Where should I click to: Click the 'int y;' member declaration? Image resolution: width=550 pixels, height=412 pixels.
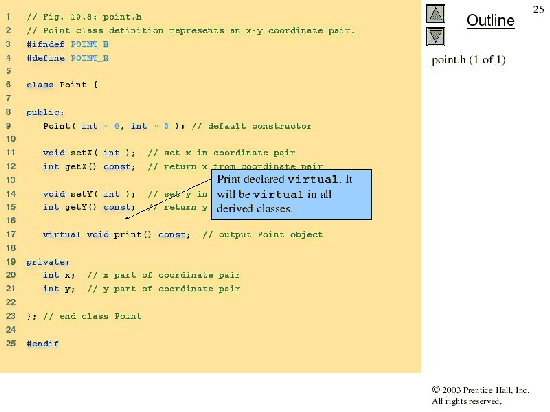[x=59, y=289]
